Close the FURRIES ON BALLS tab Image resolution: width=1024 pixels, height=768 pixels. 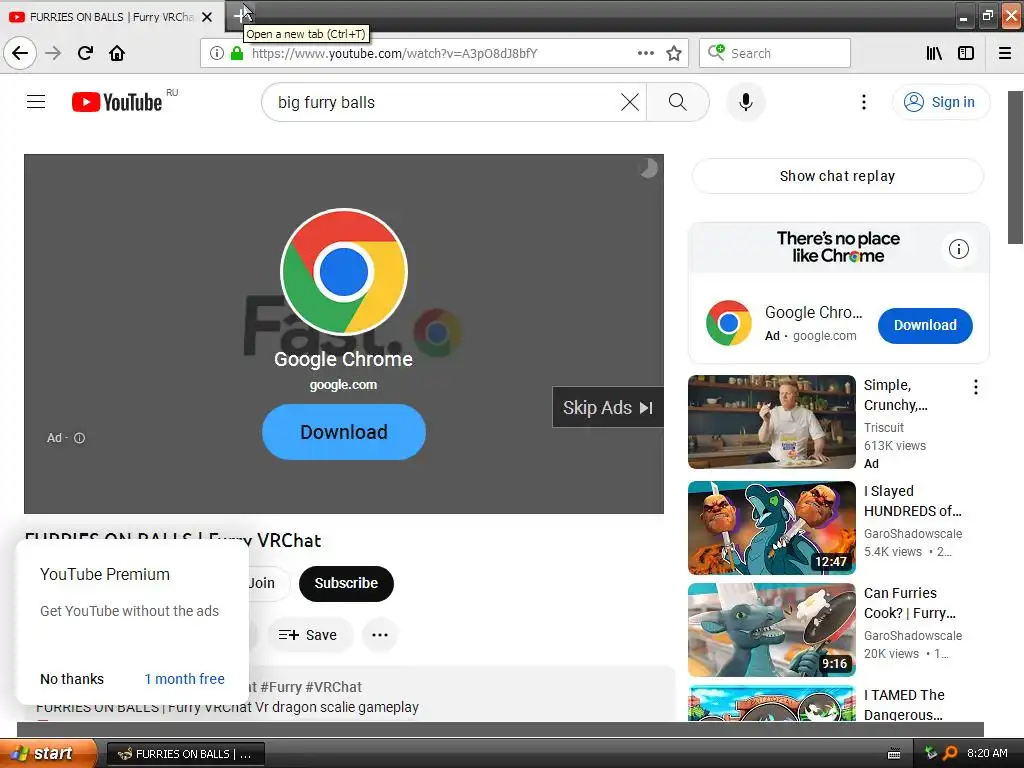[x=207, y=17]
